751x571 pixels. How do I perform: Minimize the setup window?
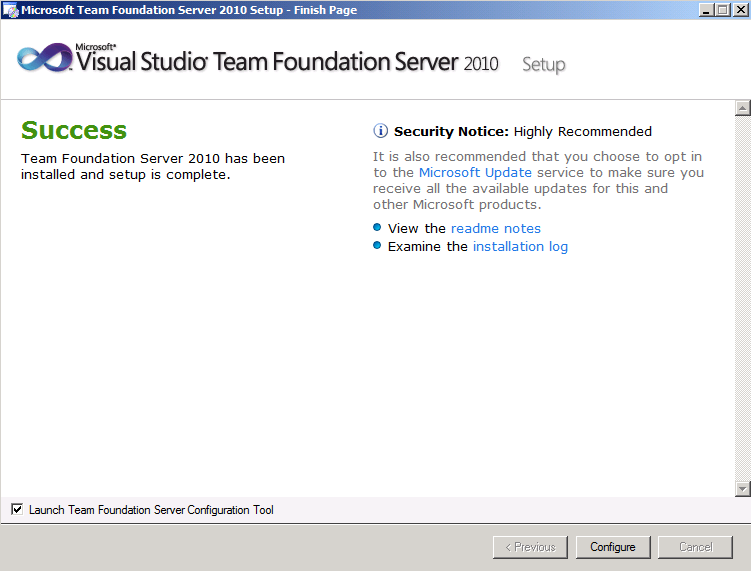coord(706,10)
